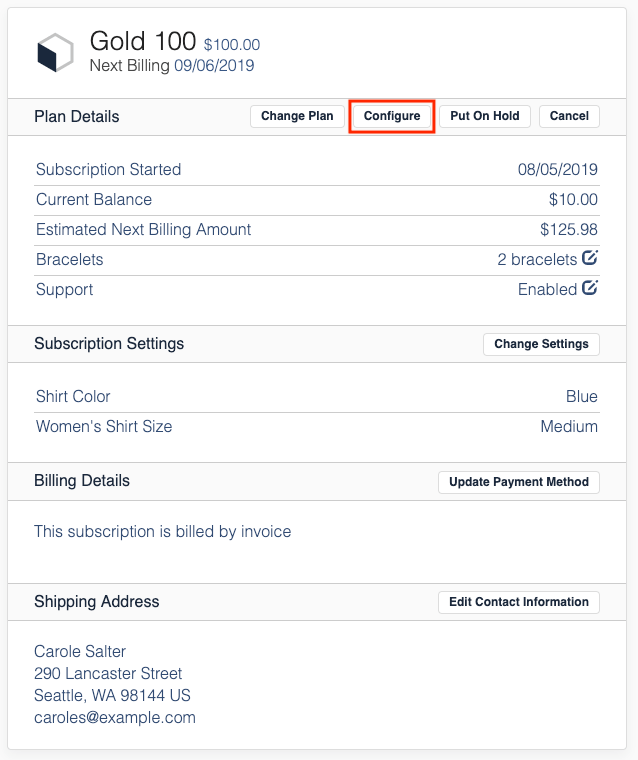638x760 pixels.
Task: Open the Configure option
Action: coord(392,116)
